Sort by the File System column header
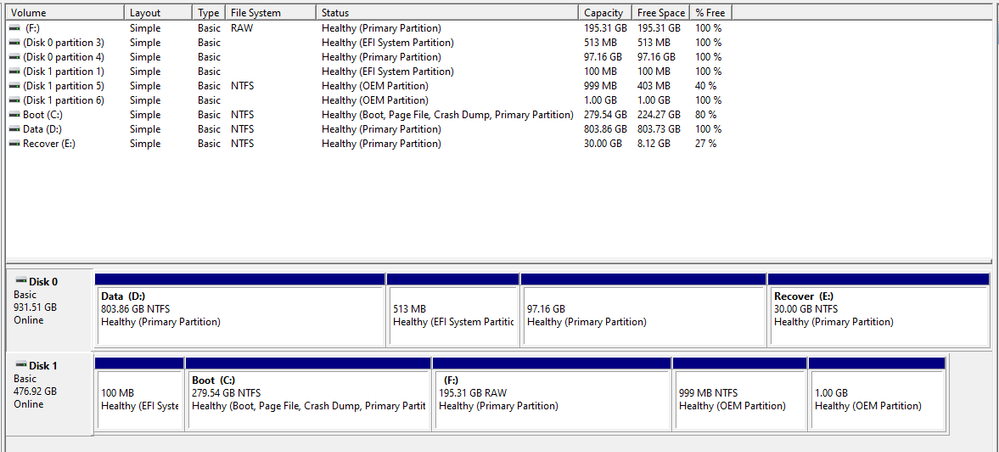Image resolution: width=999 pixels, height=452 pixels. pyautogui.click(x=270, y=13)
